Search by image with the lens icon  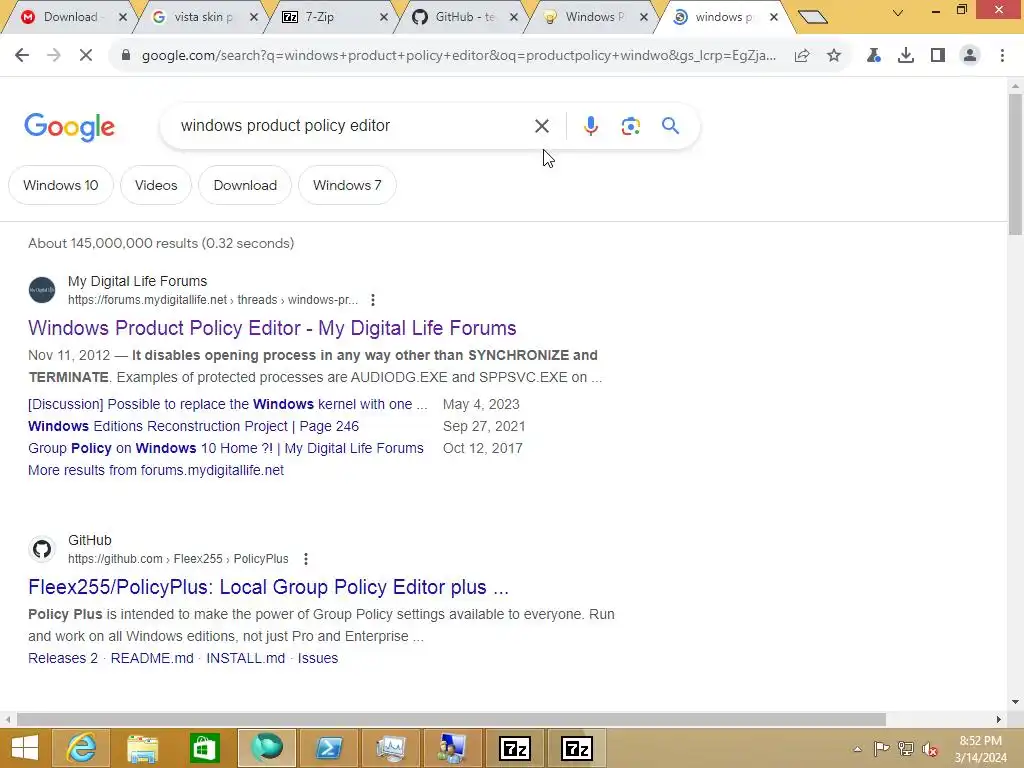(x=630, y=126)
